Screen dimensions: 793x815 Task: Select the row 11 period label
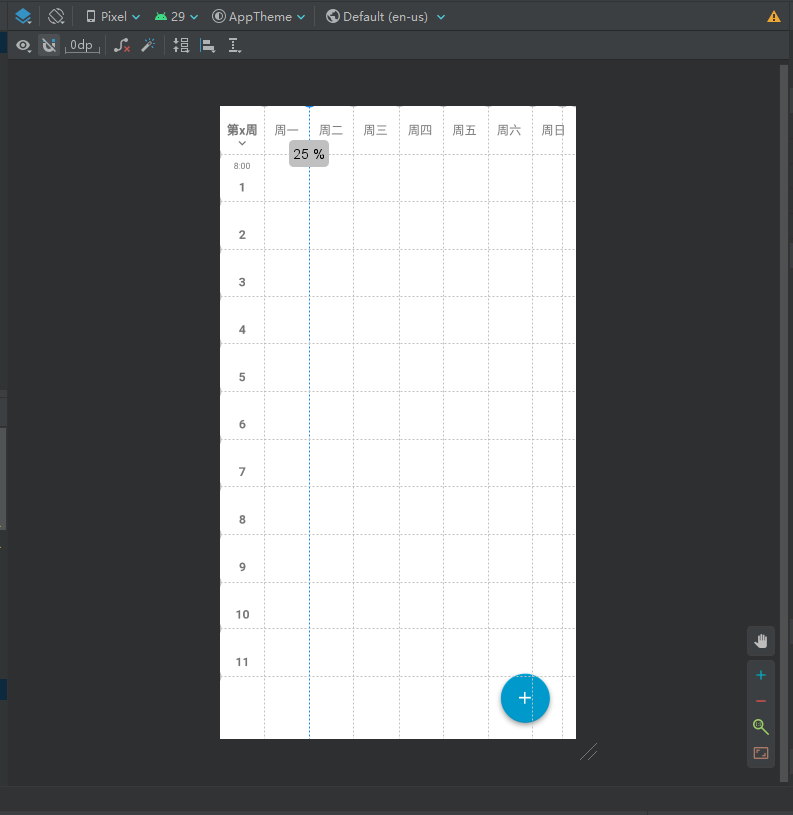[242, 662]
